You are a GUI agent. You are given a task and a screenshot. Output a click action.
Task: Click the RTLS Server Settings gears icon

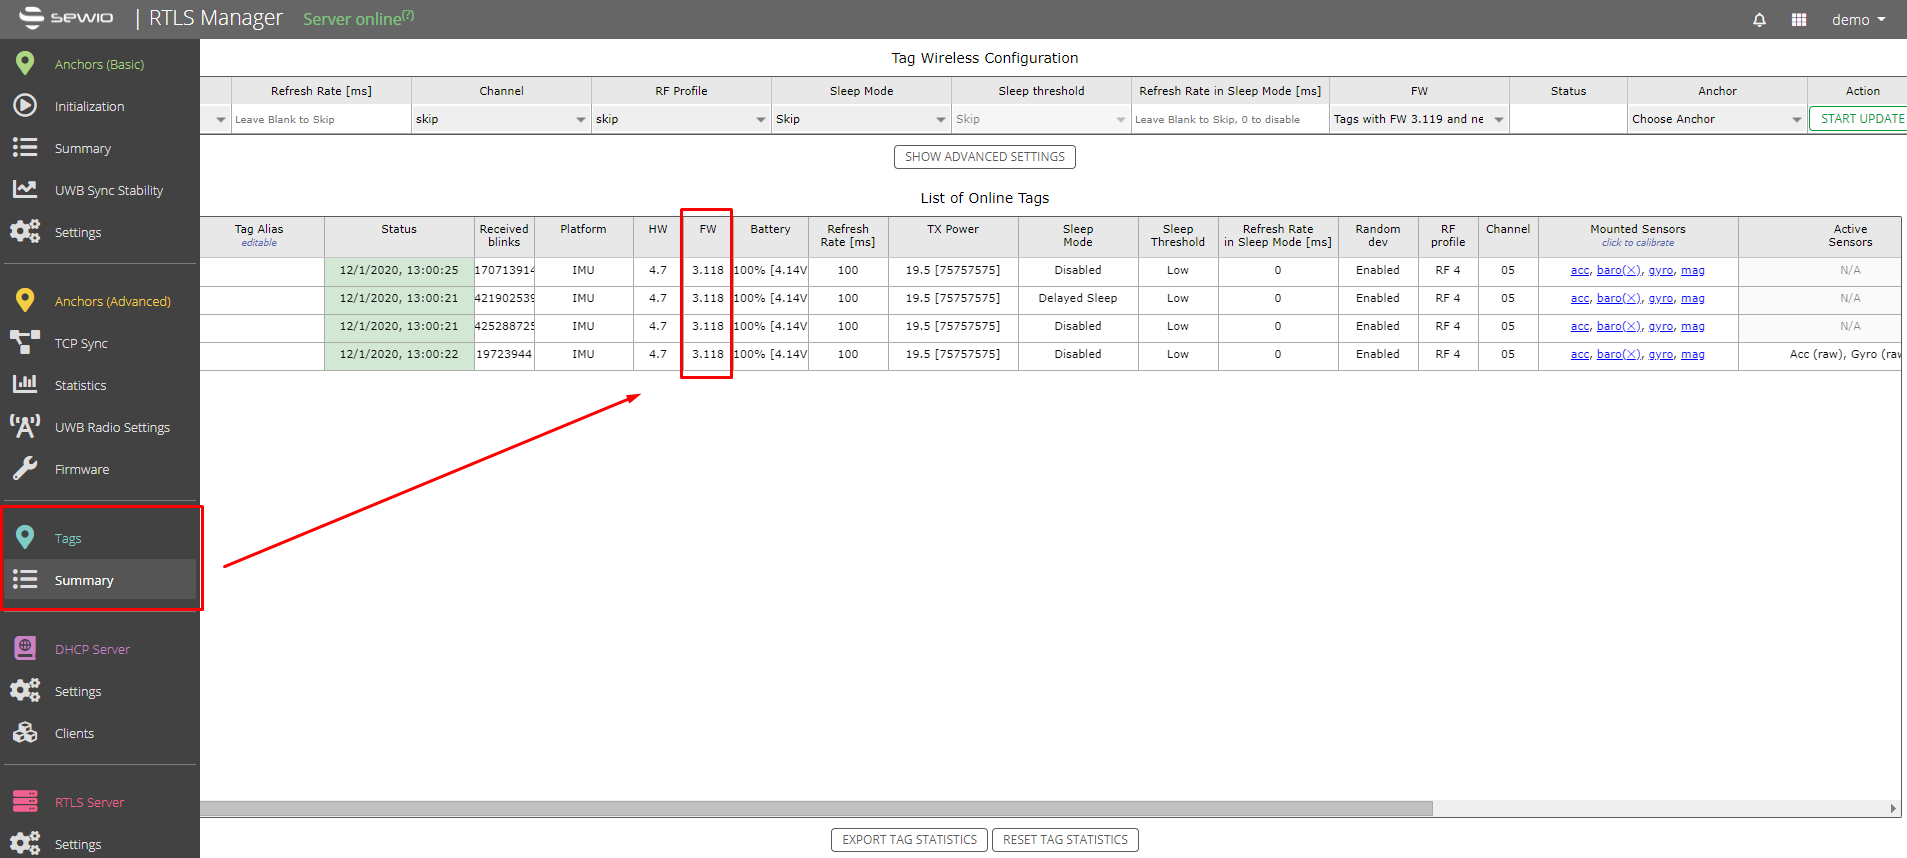(25, 843)
